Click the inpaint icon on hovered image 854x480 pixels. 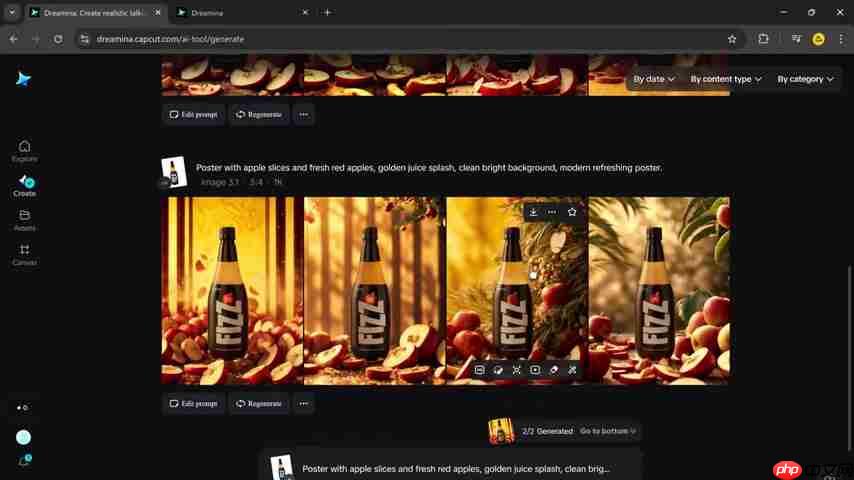(572, 370)
